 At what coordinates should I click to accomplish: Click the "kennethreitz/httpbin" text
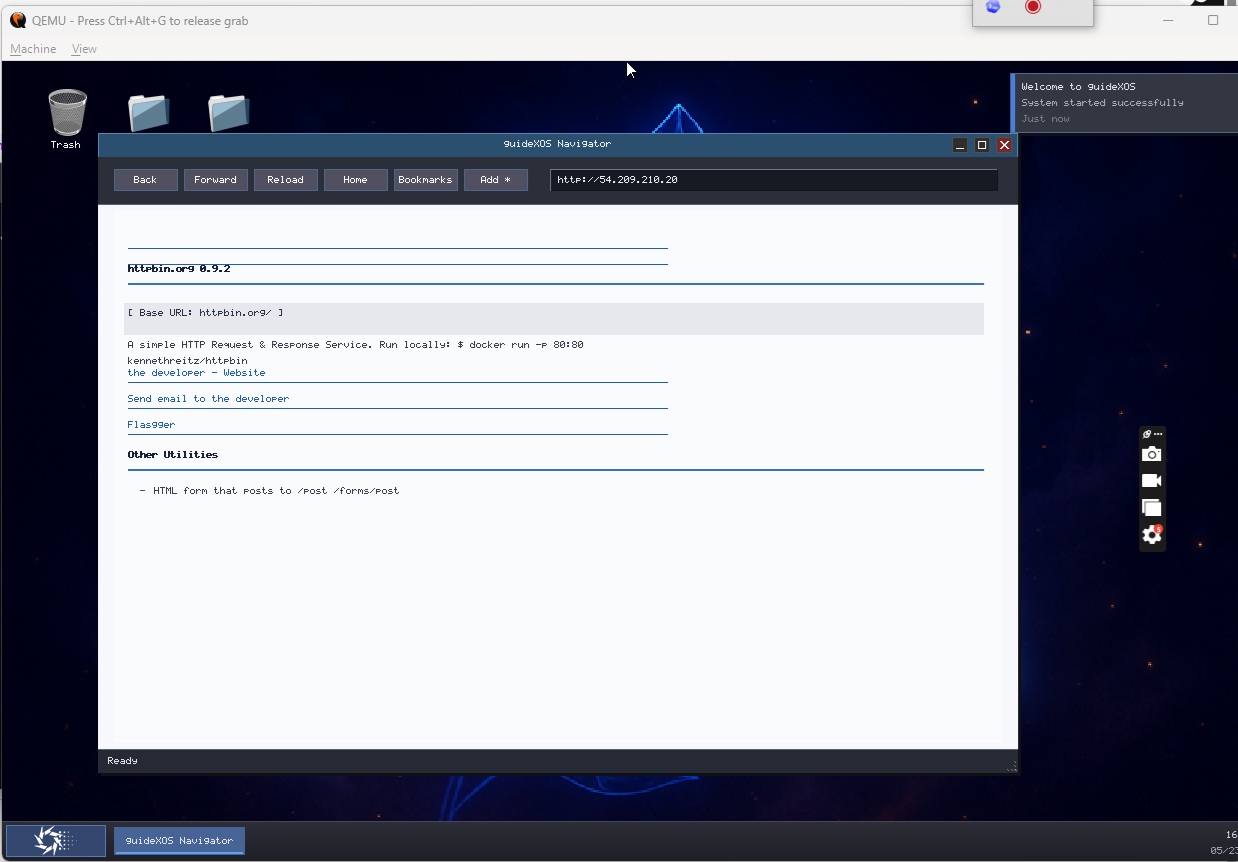tap(188, 361)
